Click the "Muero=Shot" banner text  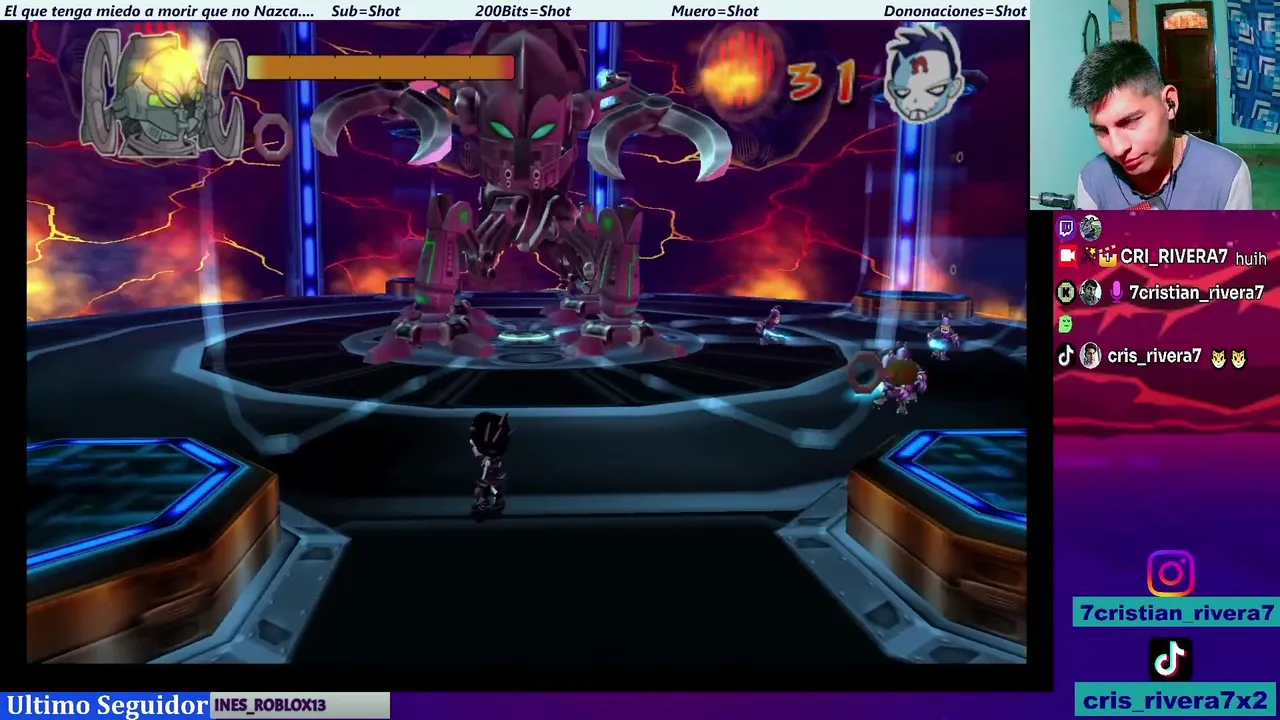715,11
